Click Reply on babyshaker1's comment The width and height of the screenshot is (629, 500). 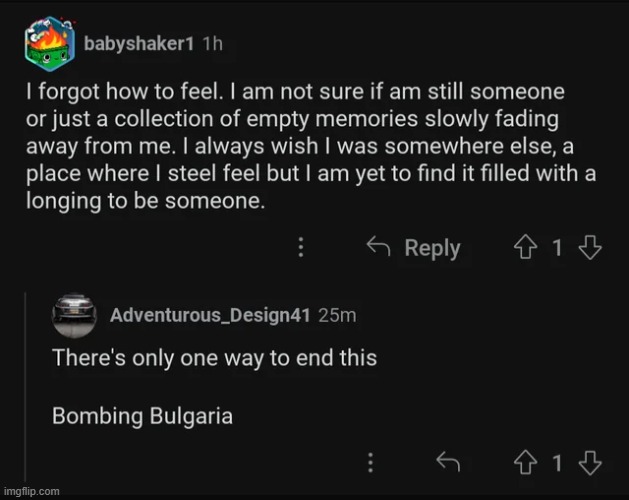[414, 248]
